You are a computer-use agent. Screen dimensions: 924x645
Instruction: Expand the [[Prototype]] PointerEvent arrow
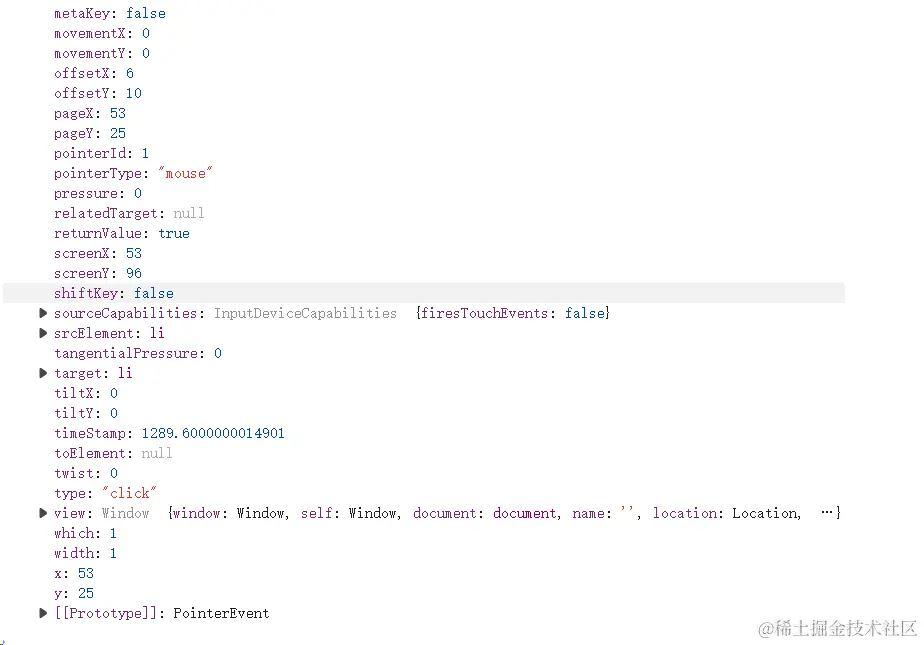[43, 613]
